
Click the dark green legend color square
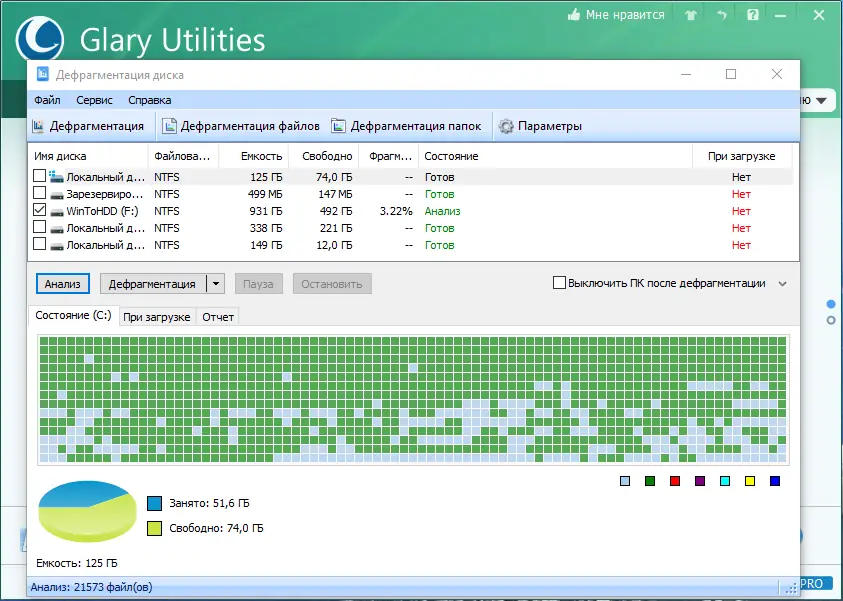(x=650, y=481)
